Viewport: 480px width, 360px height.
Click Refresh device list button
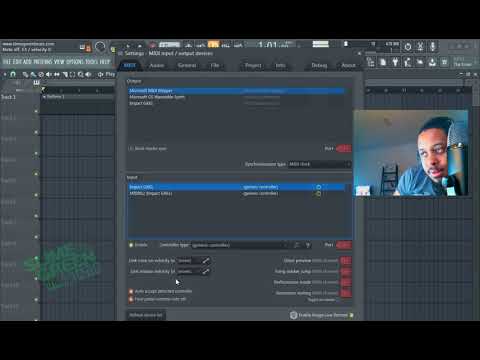tap(146, 315)
